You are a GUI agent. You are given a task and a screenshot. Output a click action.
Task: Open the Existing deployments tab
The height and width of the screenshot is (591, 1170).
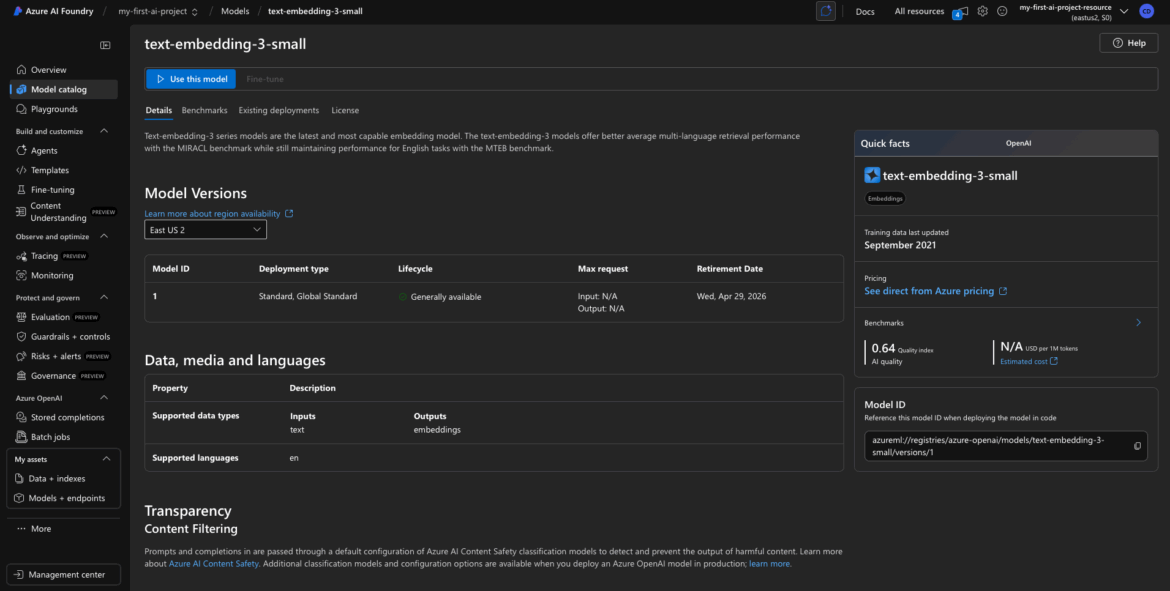tap(278, 110)
